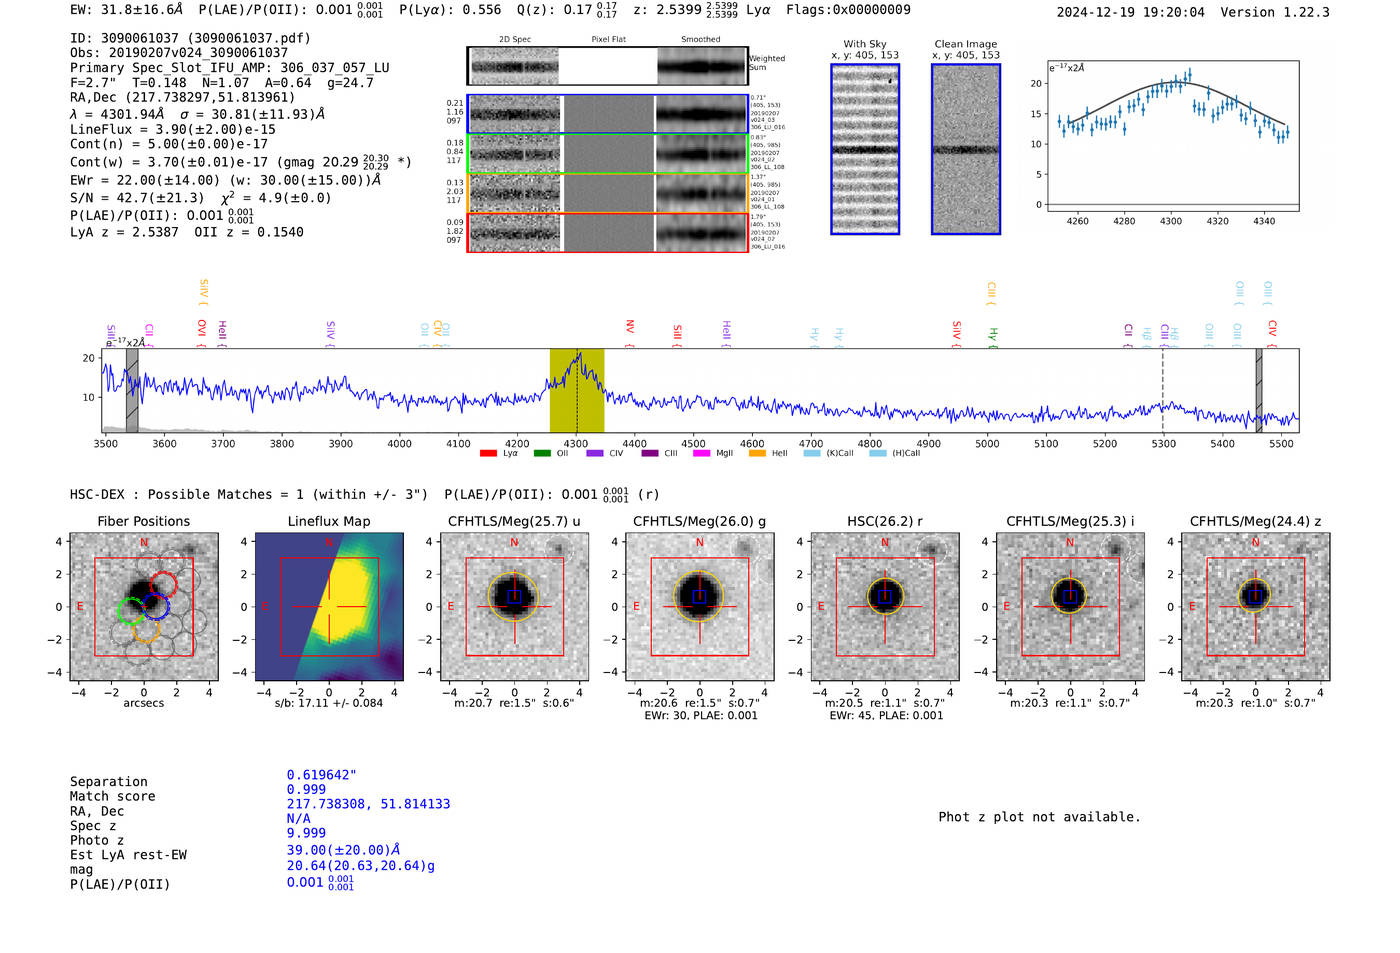Click the Primary Spec_Slot_IFU_AMP line
This screenshot has height=953, width=1400.
point(230,68)
